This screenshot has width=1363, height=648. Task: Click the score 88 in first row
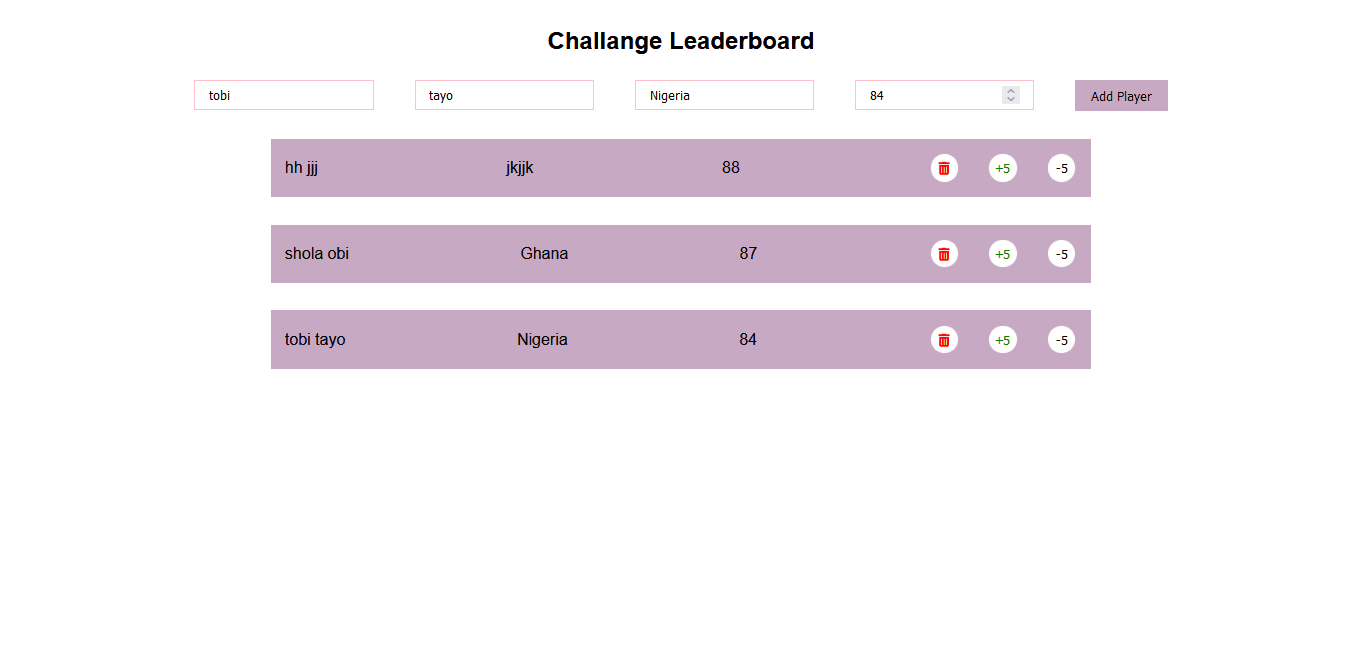pos(731,168)
